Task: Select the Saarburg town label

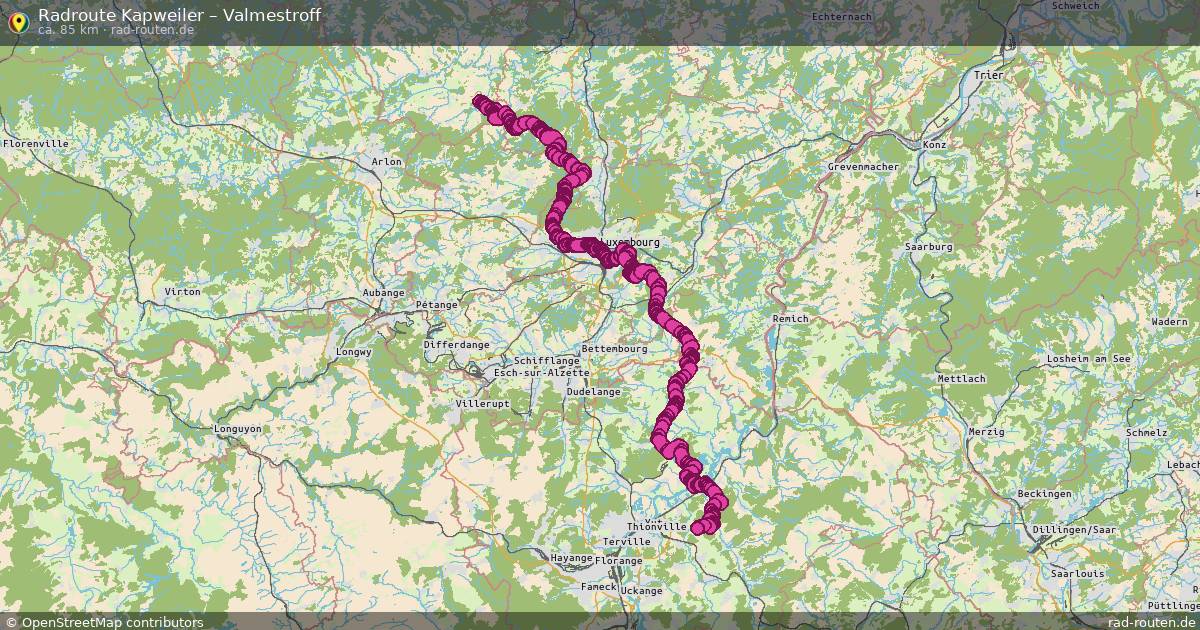Action: (x=928, y=246)
